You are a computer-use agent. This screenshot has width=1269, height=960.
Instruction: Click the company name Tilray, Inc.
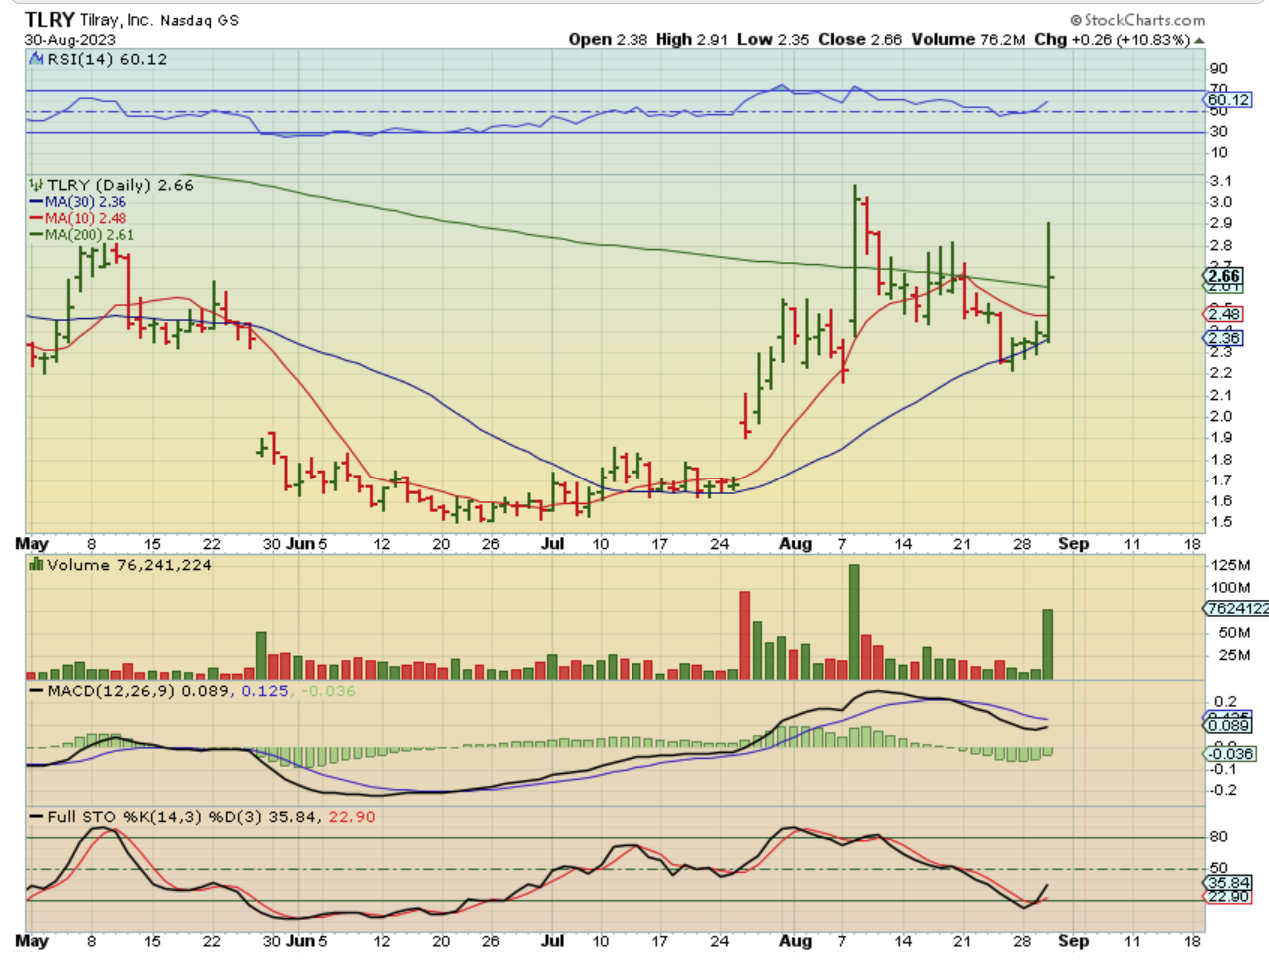tap(116, 20)
